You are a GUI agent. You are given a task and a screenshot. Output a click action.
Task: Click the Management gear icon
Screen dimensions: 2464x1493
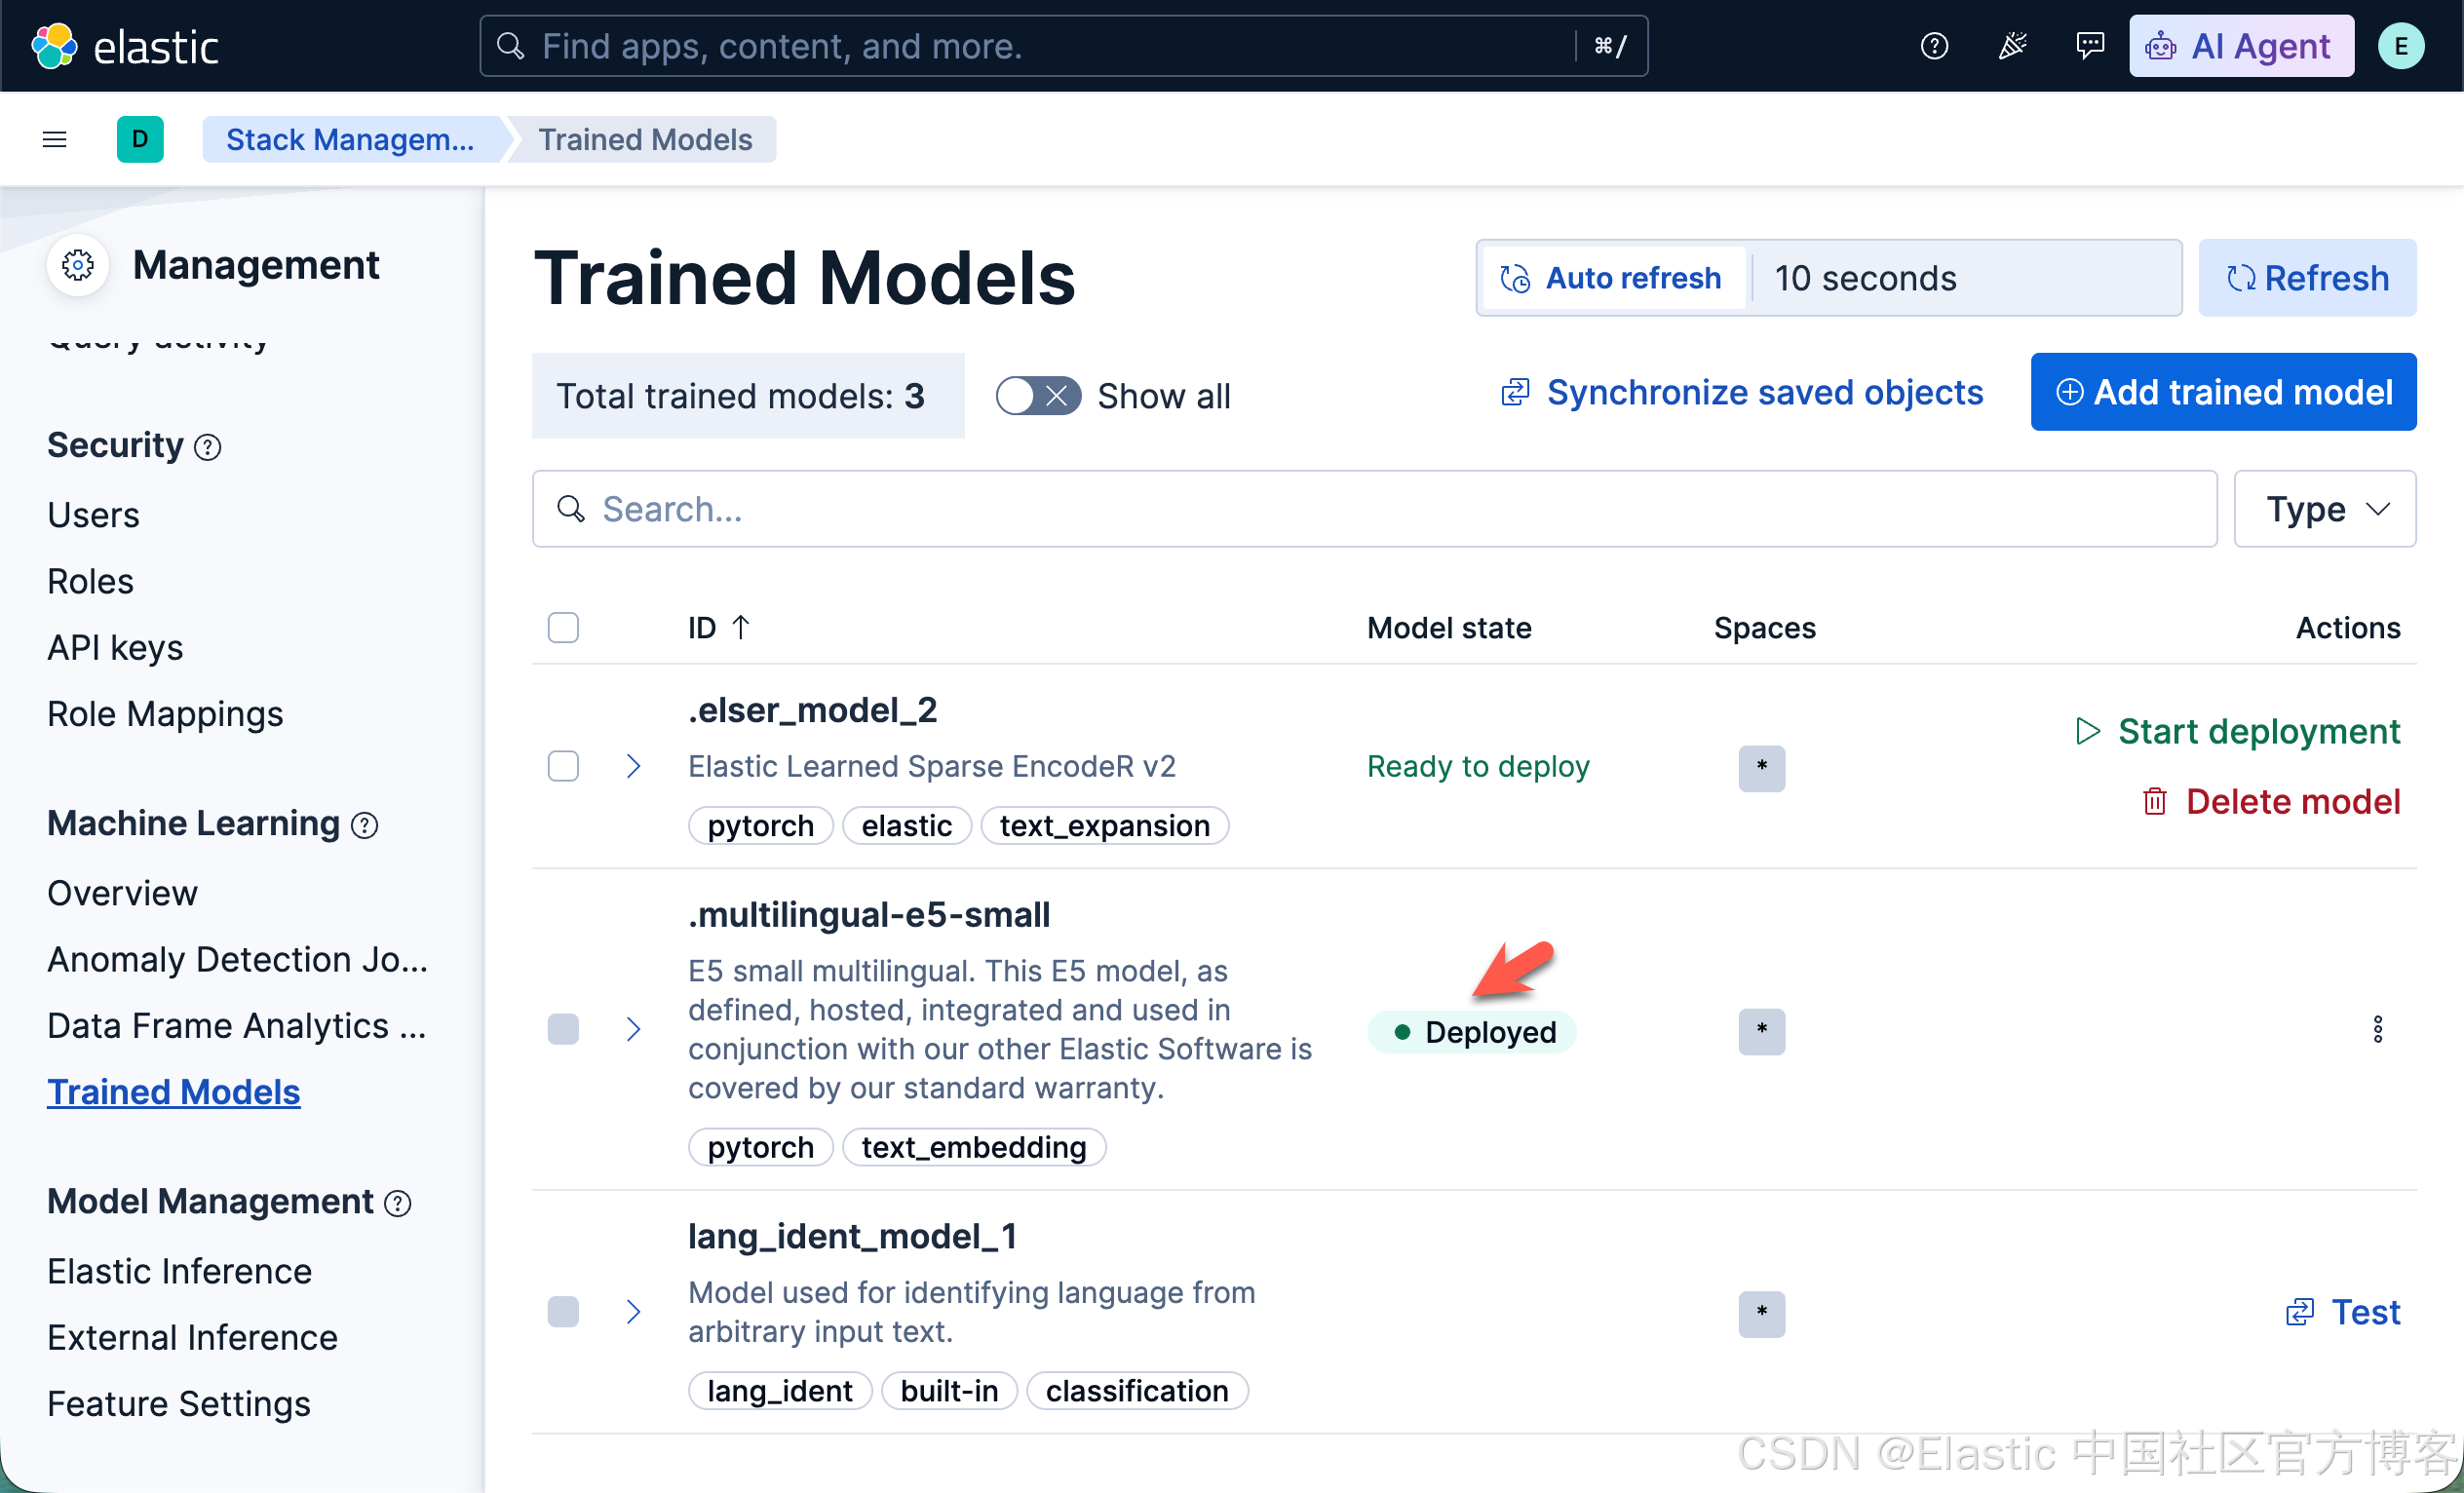coord(78,265)
